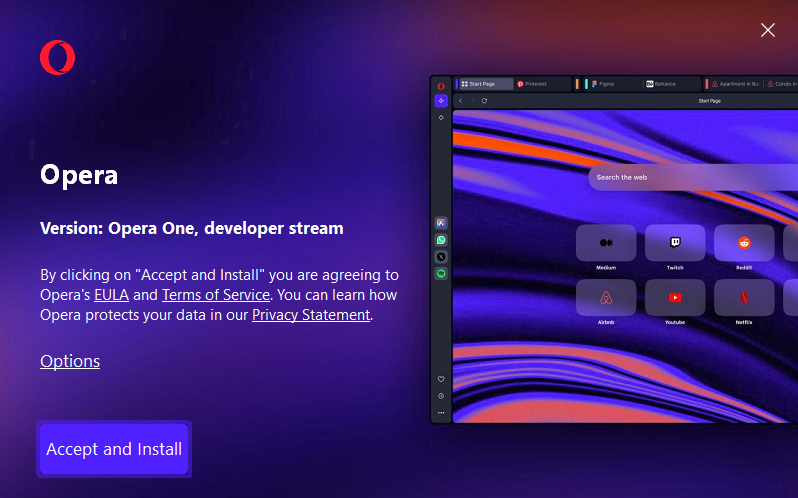
Task: Open the Privacy Statement link
Action: click(x=311, y=315)
